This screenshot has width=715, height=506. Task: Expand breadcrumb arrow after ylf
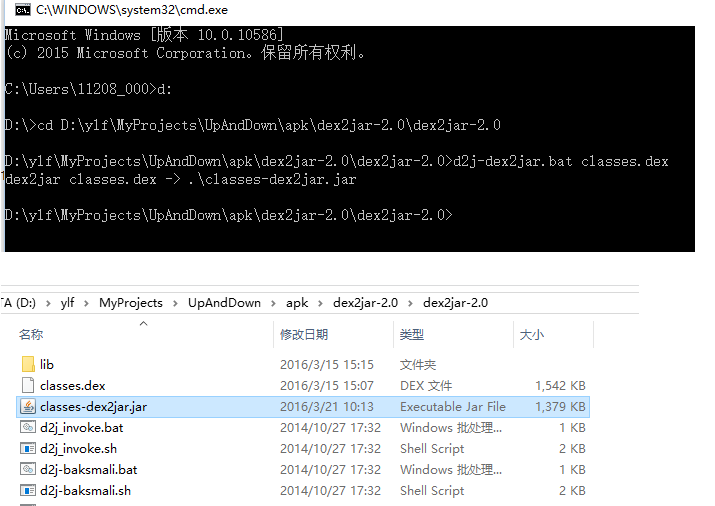(x=86, y=303)
